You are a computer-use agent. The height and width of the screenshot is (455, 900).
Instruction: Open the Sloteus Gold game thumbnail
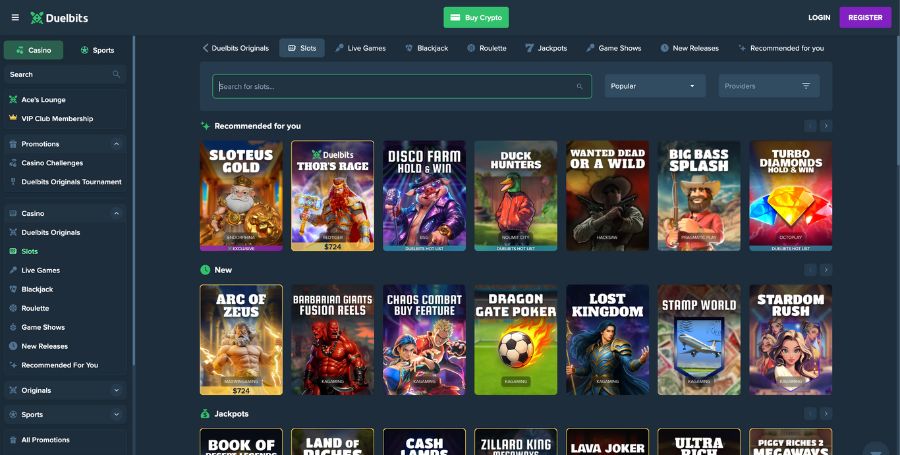point(241,196)
